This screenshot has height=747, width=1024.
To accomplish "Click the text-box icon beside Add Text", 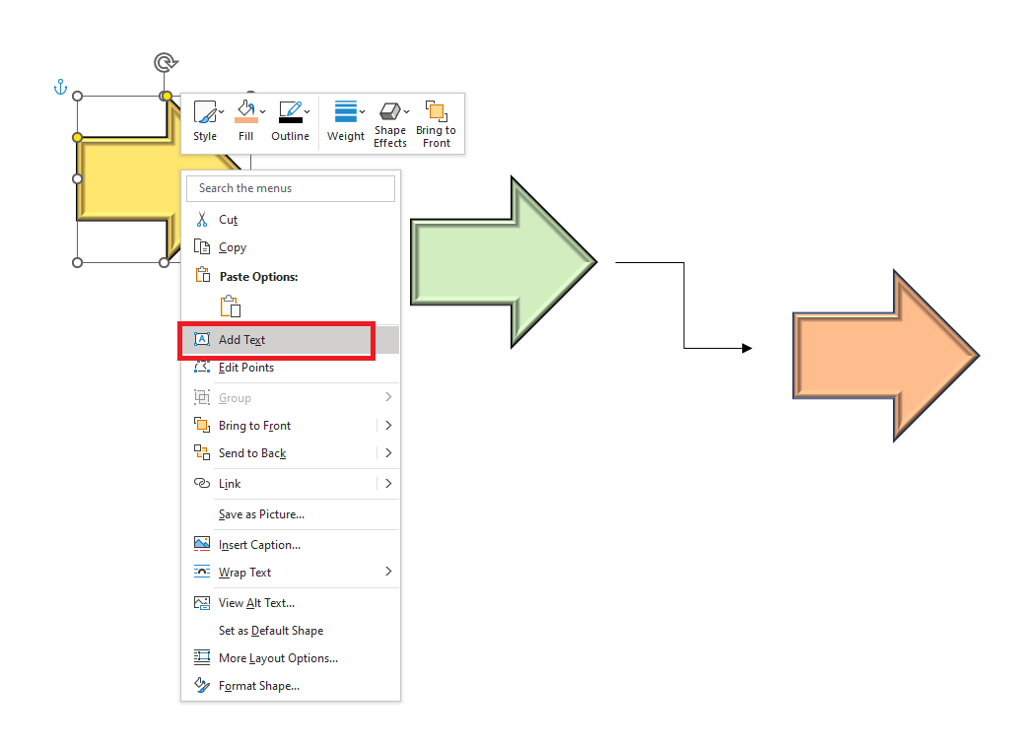I will (x=202, y=339).
